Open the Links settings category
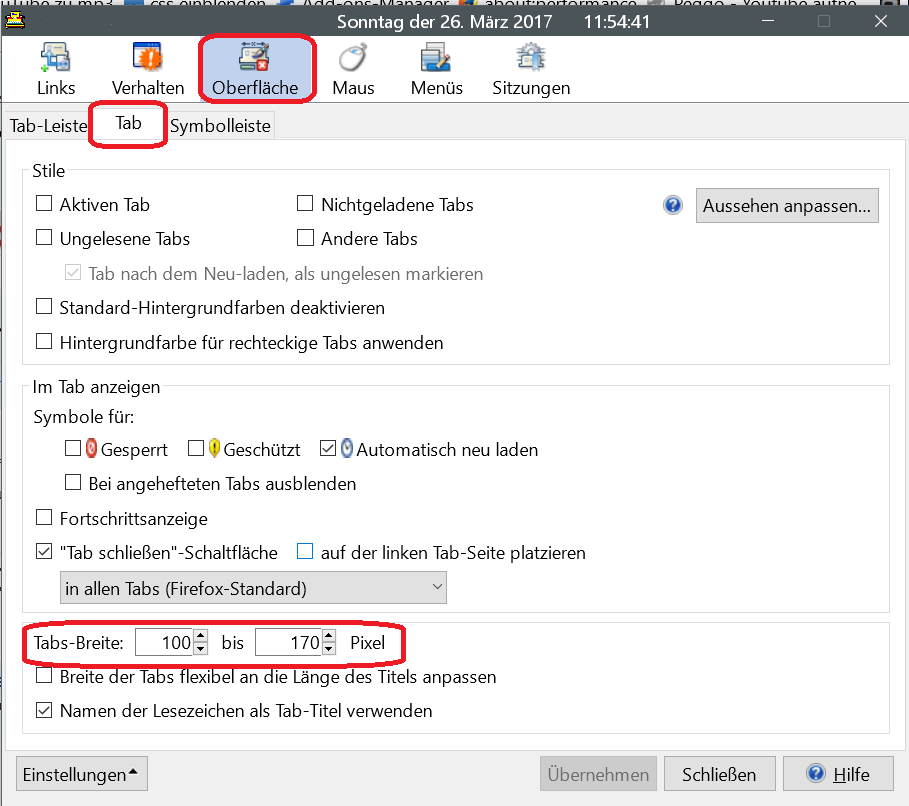 pyautogui.click(x=56, y=70)
